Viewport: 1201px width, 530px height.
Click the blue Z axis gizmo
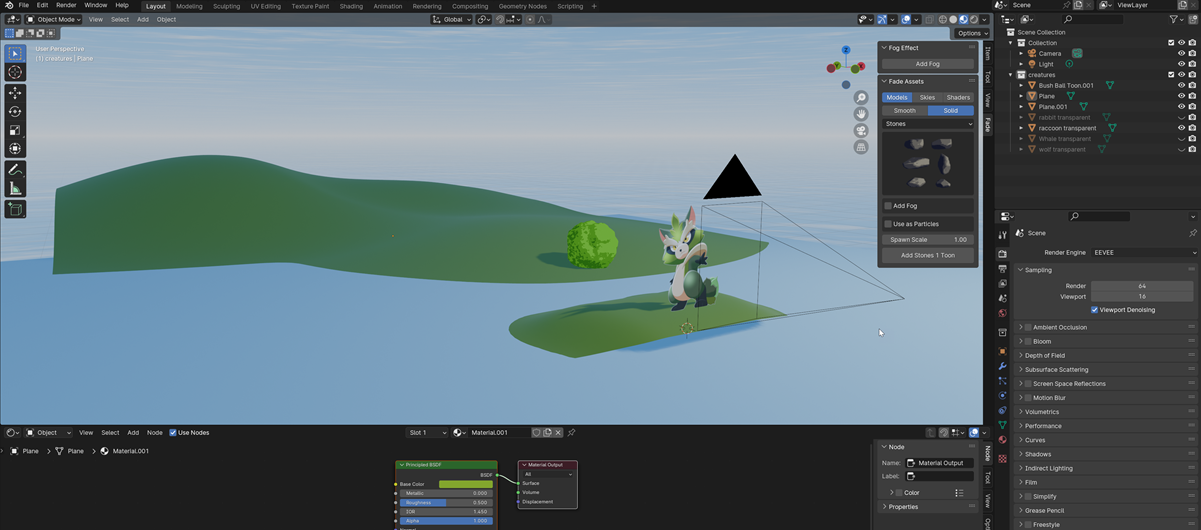point(846,50)
